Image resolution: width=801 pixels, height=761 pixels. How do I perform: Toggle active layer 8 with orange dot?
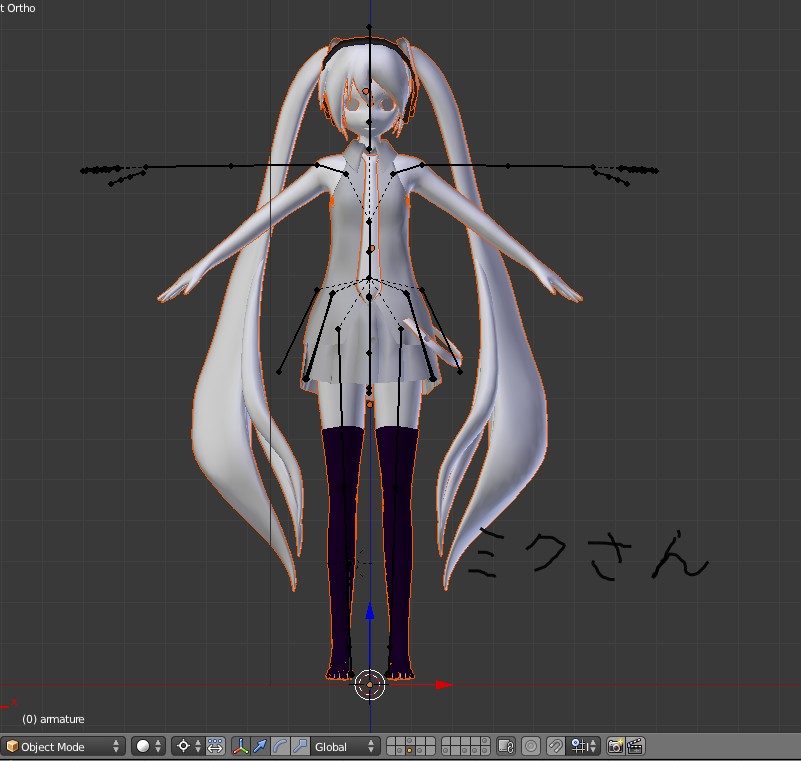pos(410,750)
